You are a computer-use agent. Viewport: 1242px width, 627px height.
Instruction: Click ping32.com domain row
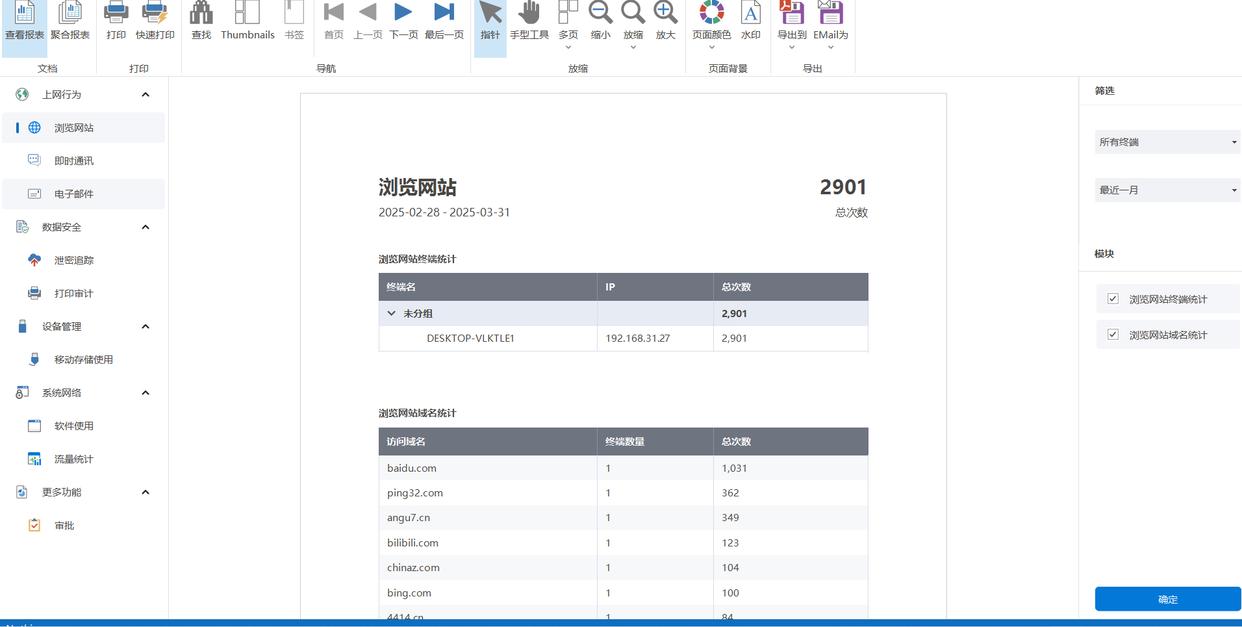click(x=623, y=493)
